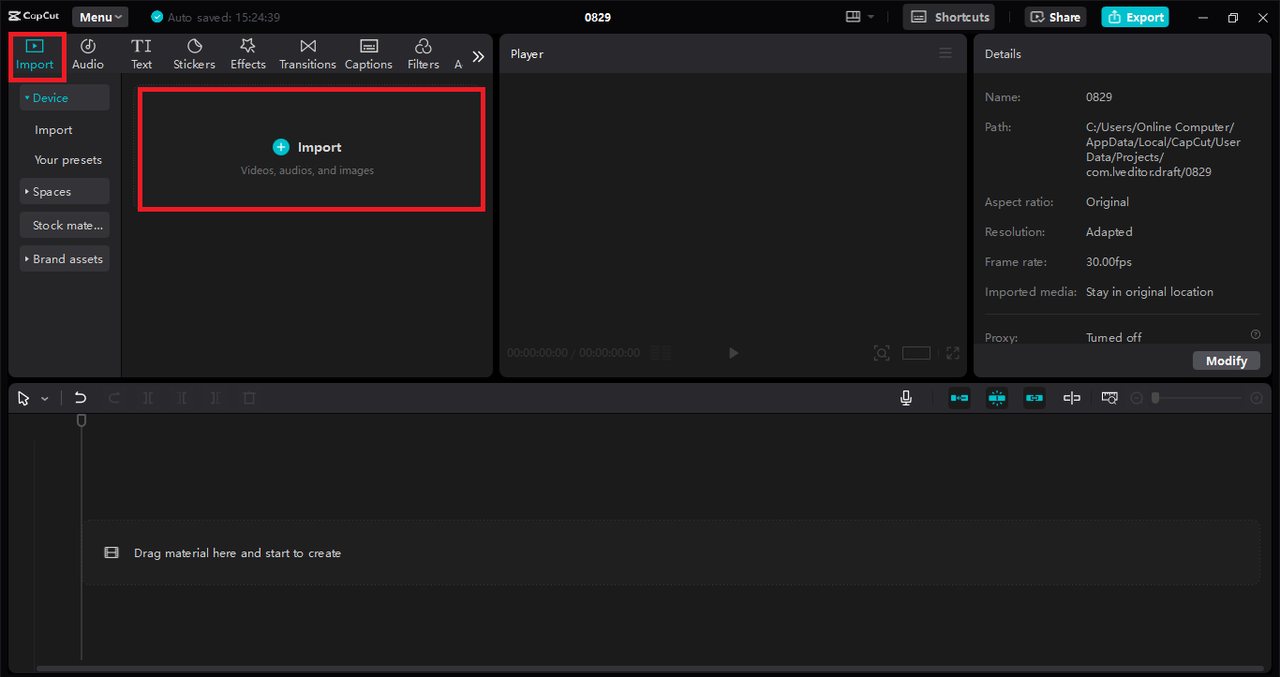1280x677 pixels.
Task: Toggle timeline clip linkage
Action: click(1034, 398)
